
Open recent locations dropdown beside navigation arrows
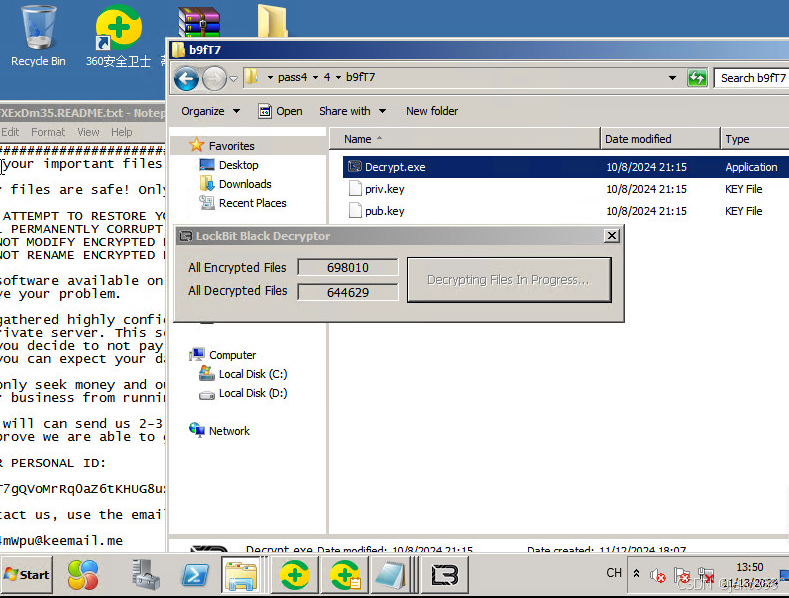tap(233, 79)
